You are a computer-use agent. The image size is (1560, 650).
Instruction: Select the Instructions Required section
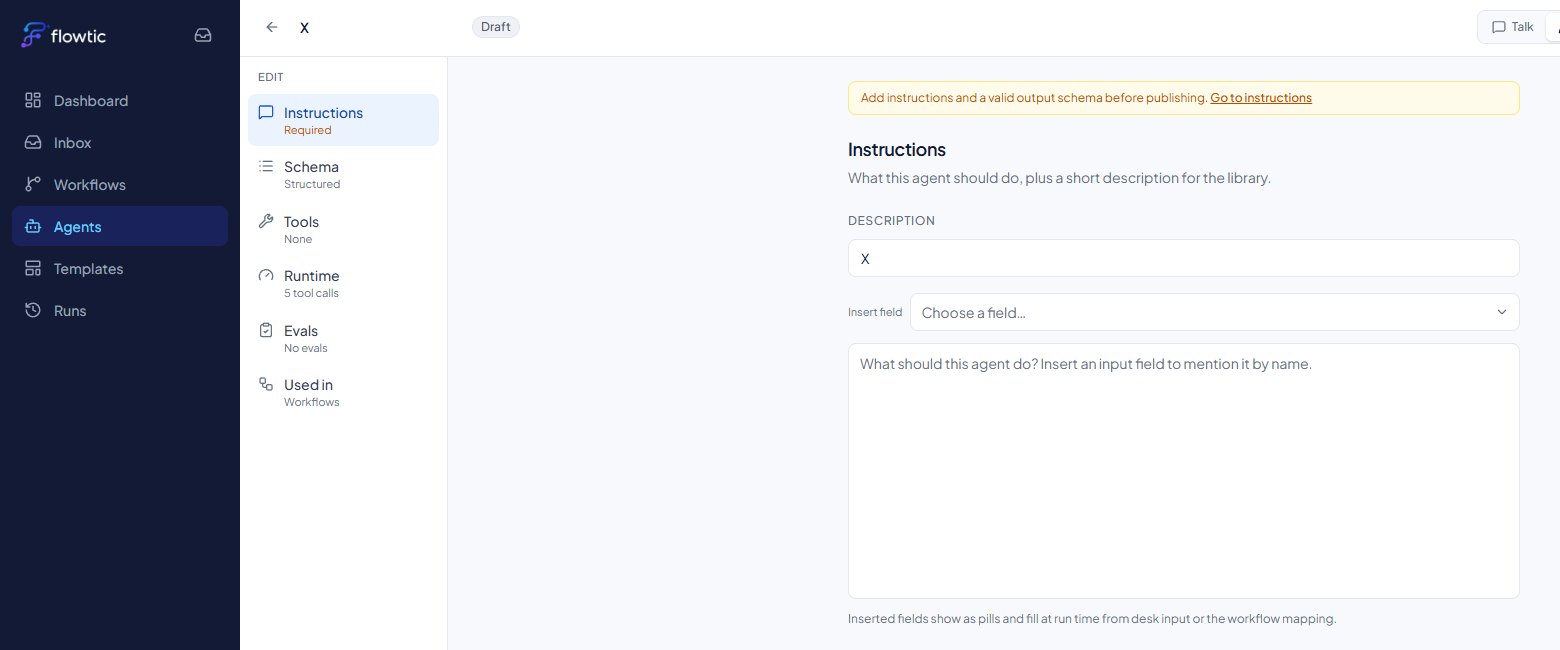[x=343, y=120]
